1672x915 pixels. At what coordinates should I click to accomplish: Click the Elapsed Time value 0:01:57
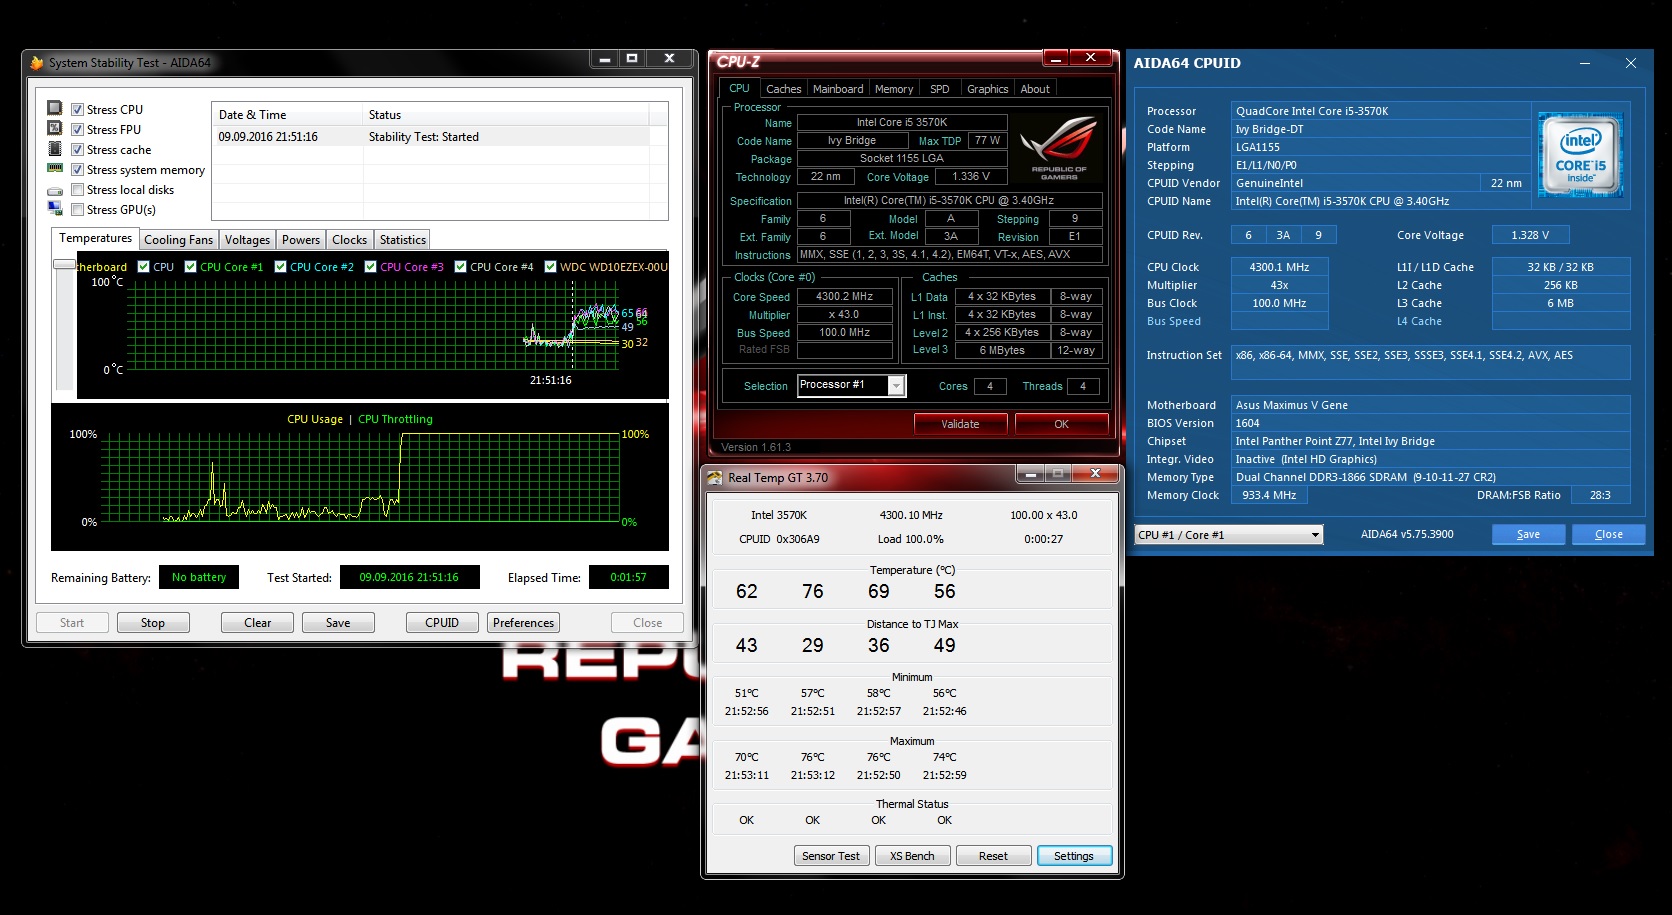[x=628, y=577]
